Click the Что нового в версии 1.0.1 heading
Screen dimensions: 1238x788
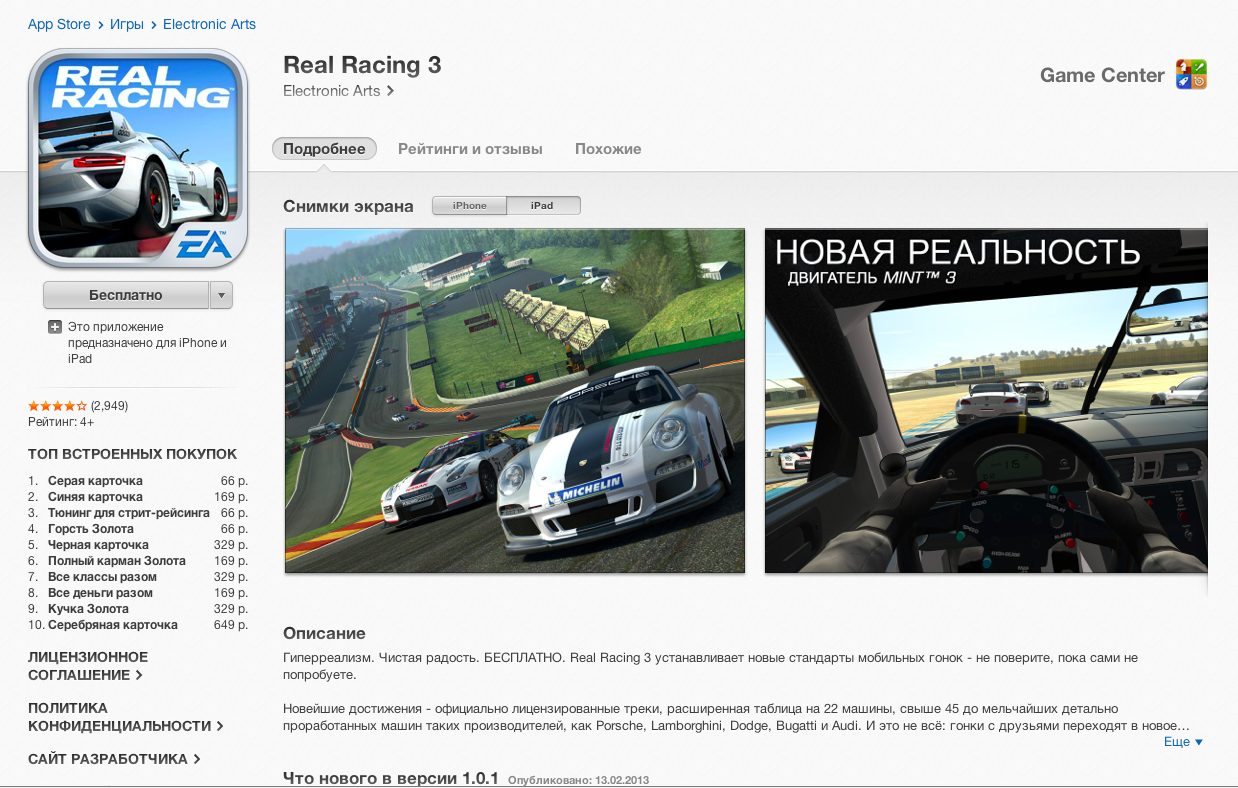tap(391, 777)
